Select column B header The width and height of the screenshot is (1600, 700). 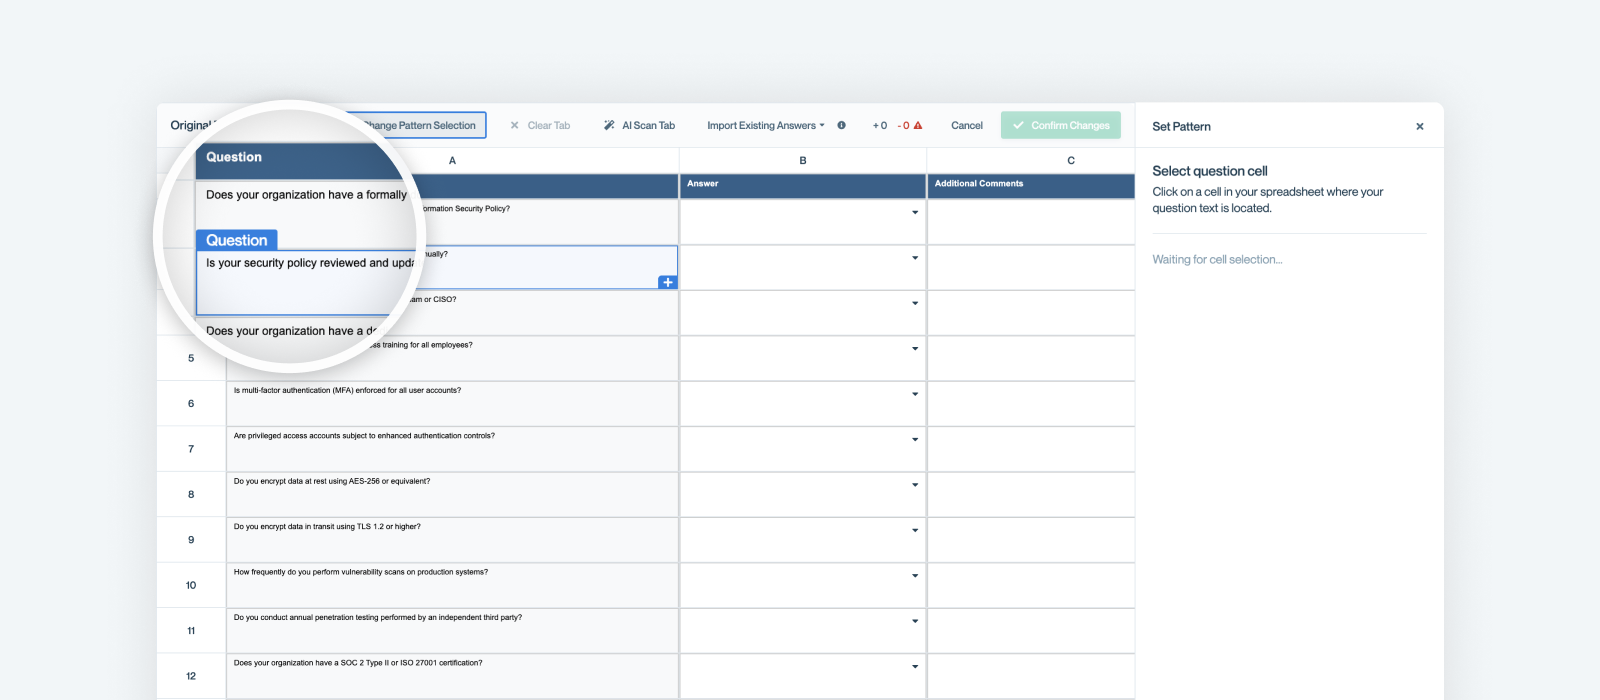(x=803, y=160)
